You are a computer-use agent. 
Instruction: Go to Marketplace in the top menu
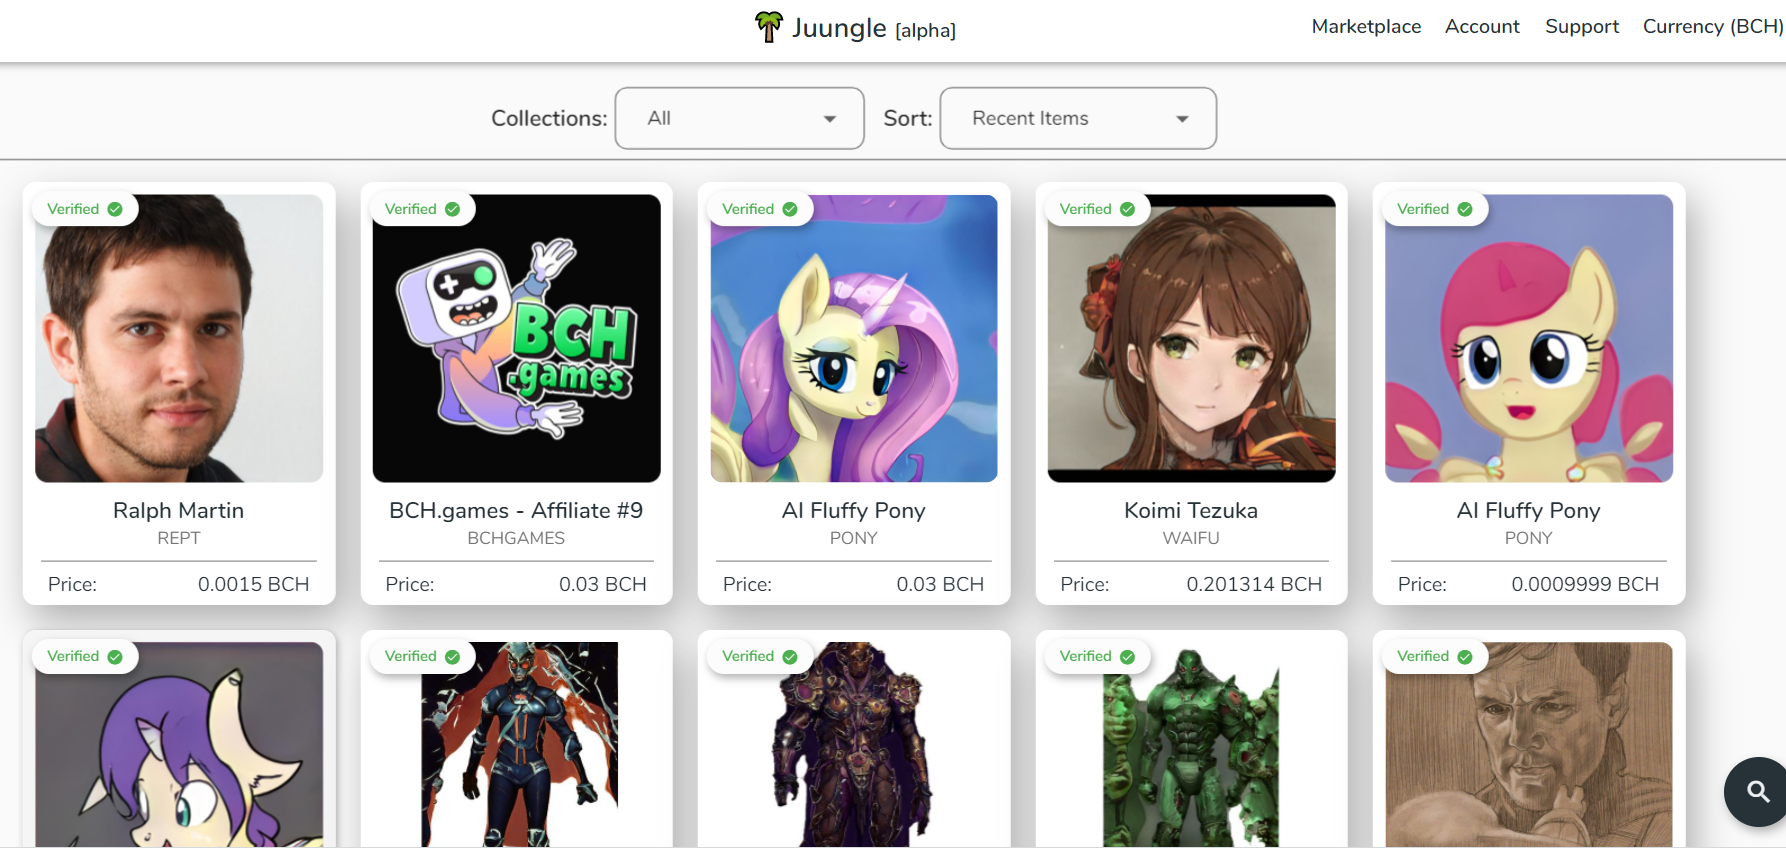click(x=1366, y=27)
